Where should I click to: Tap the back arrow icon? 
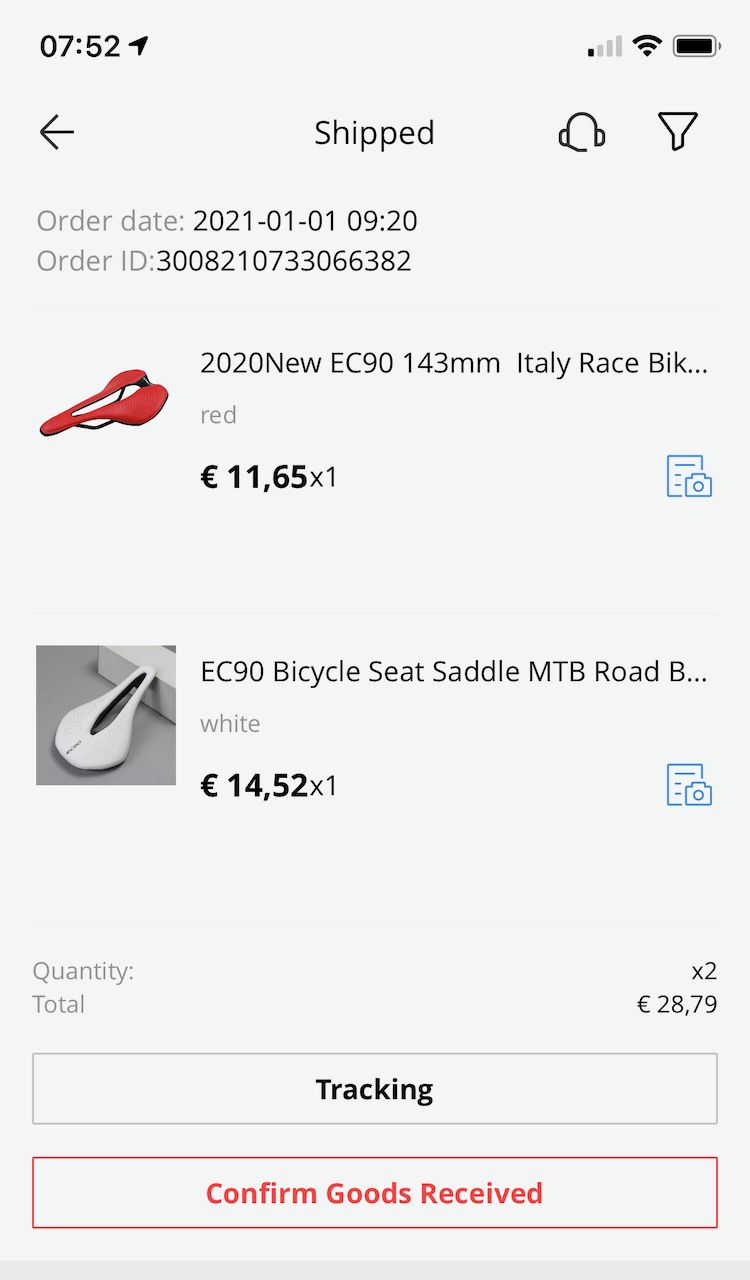click(x=57, y=132)
